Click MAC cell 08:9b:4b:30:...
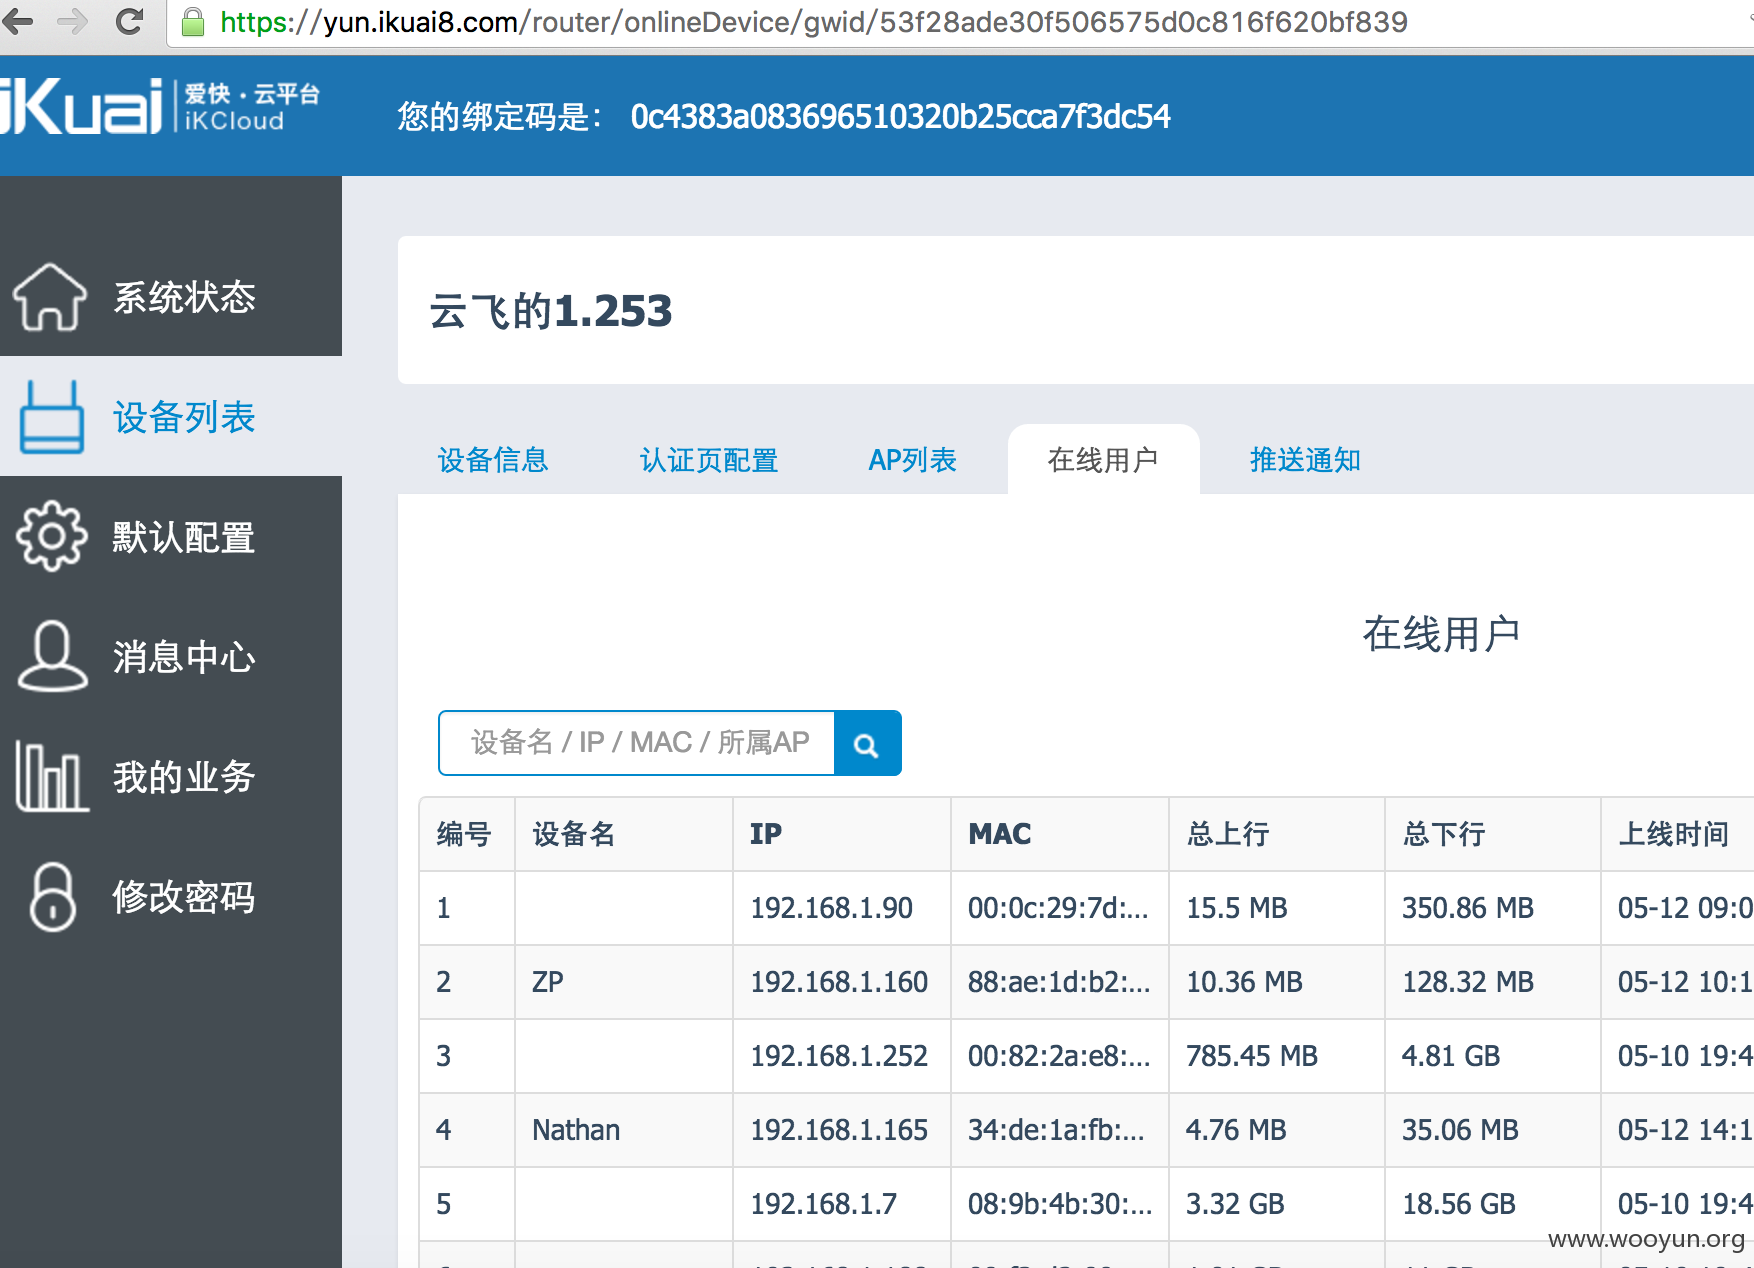The height and width of the screenshot is (1268, 1754). pos(1060,1204)
